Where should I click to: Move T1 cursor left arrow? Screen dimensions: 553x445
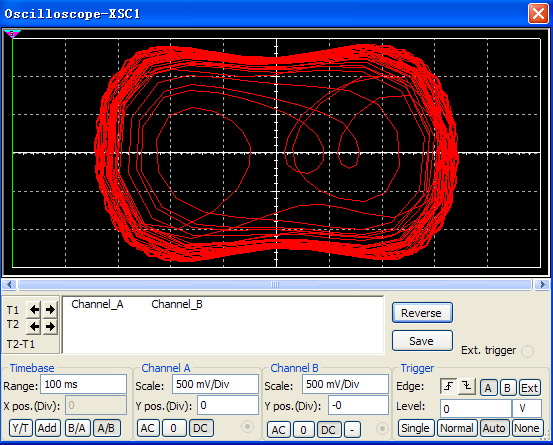pos(34,310)
